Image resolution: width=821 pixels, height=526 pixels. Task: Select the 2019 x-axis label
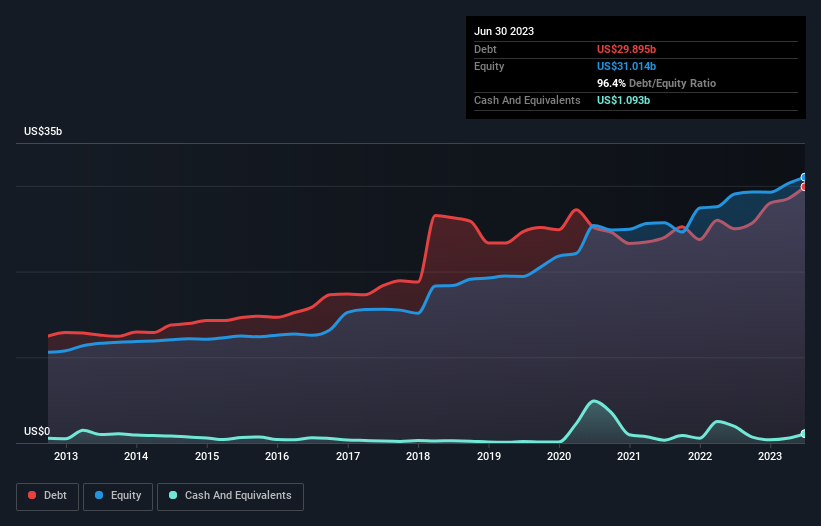click(x=489, y=456)
